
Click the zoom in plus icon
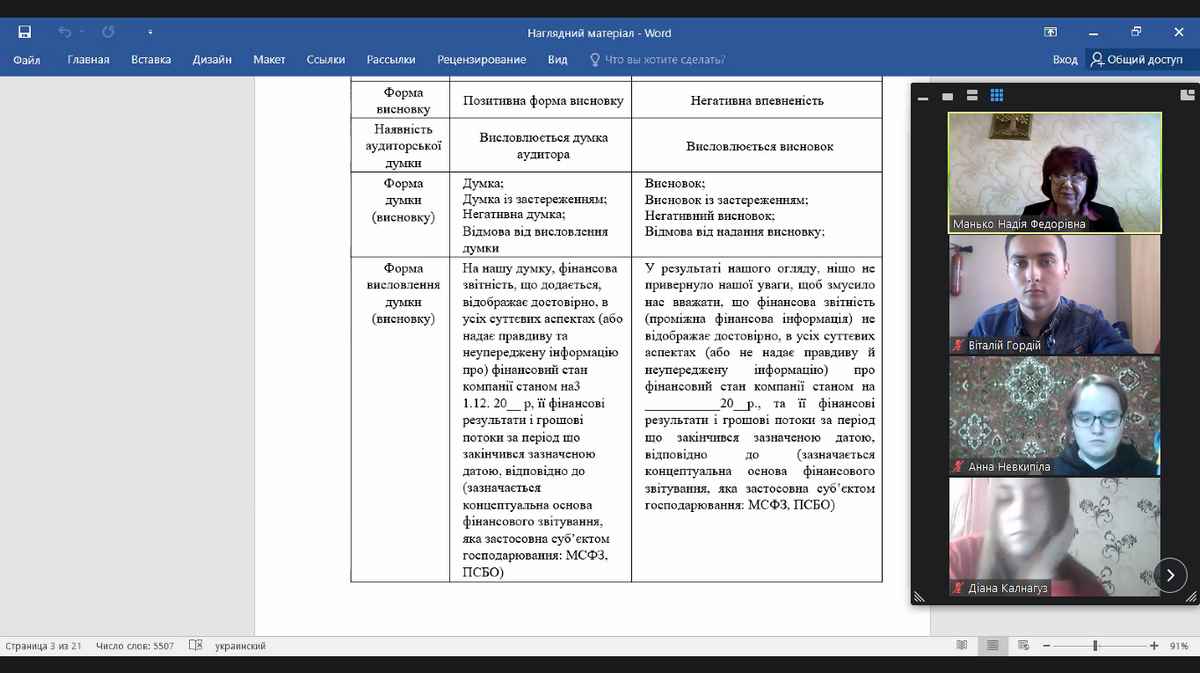pos(1154,646)
